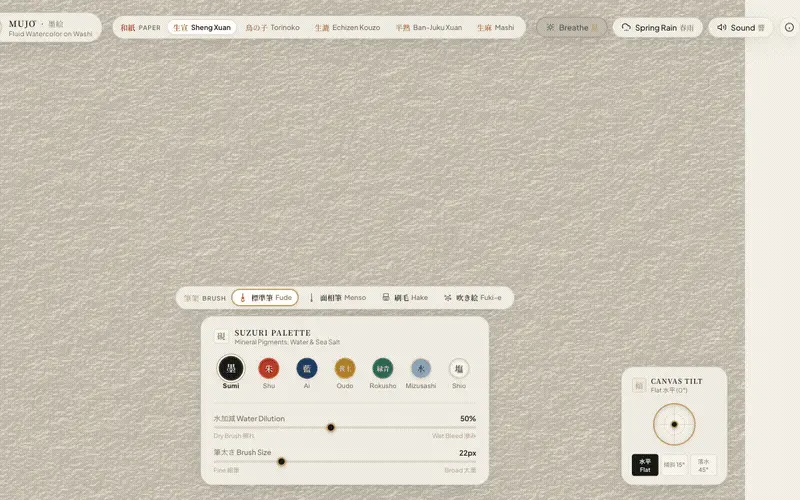Choose Echizen Kouzo paper

347,28
